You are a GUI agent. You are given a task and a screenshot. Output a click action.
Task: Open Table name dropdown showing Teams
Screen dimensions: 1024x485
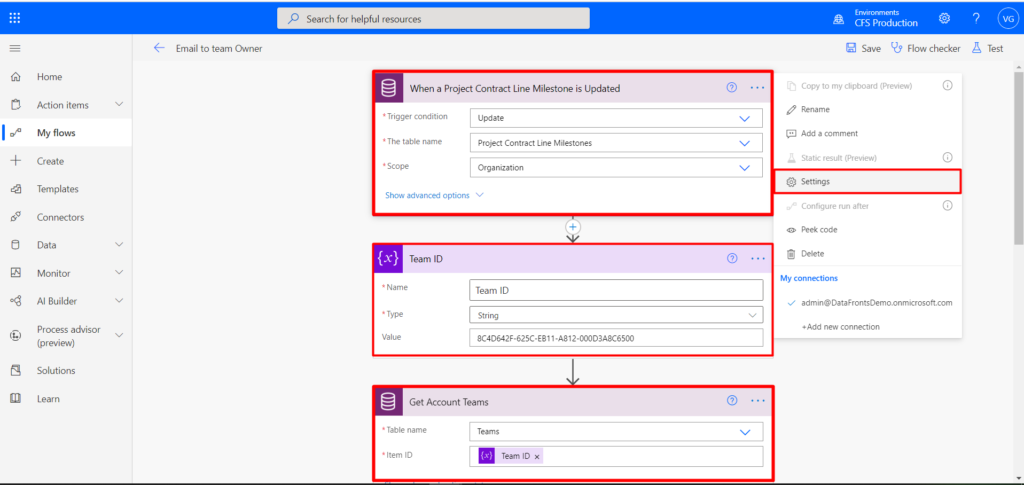point(616,431)
